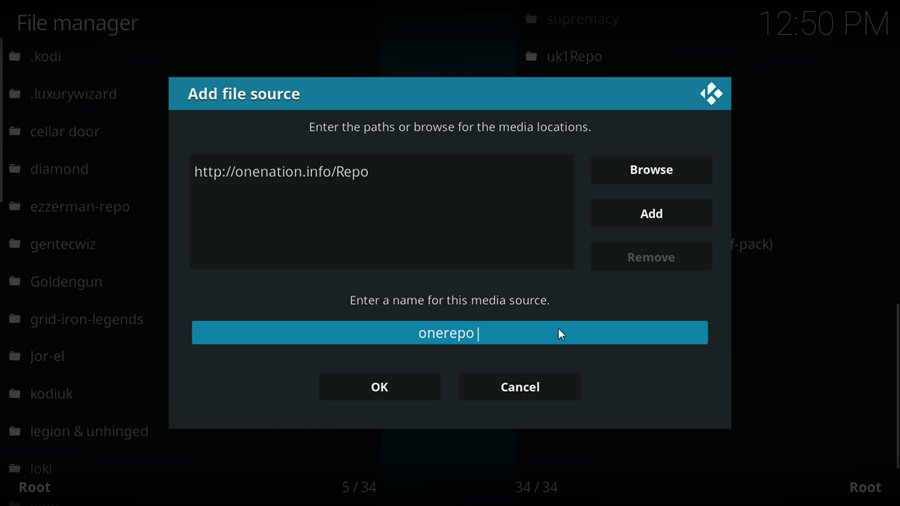Cancel the Add file source dialog

[x=519, y=387]
